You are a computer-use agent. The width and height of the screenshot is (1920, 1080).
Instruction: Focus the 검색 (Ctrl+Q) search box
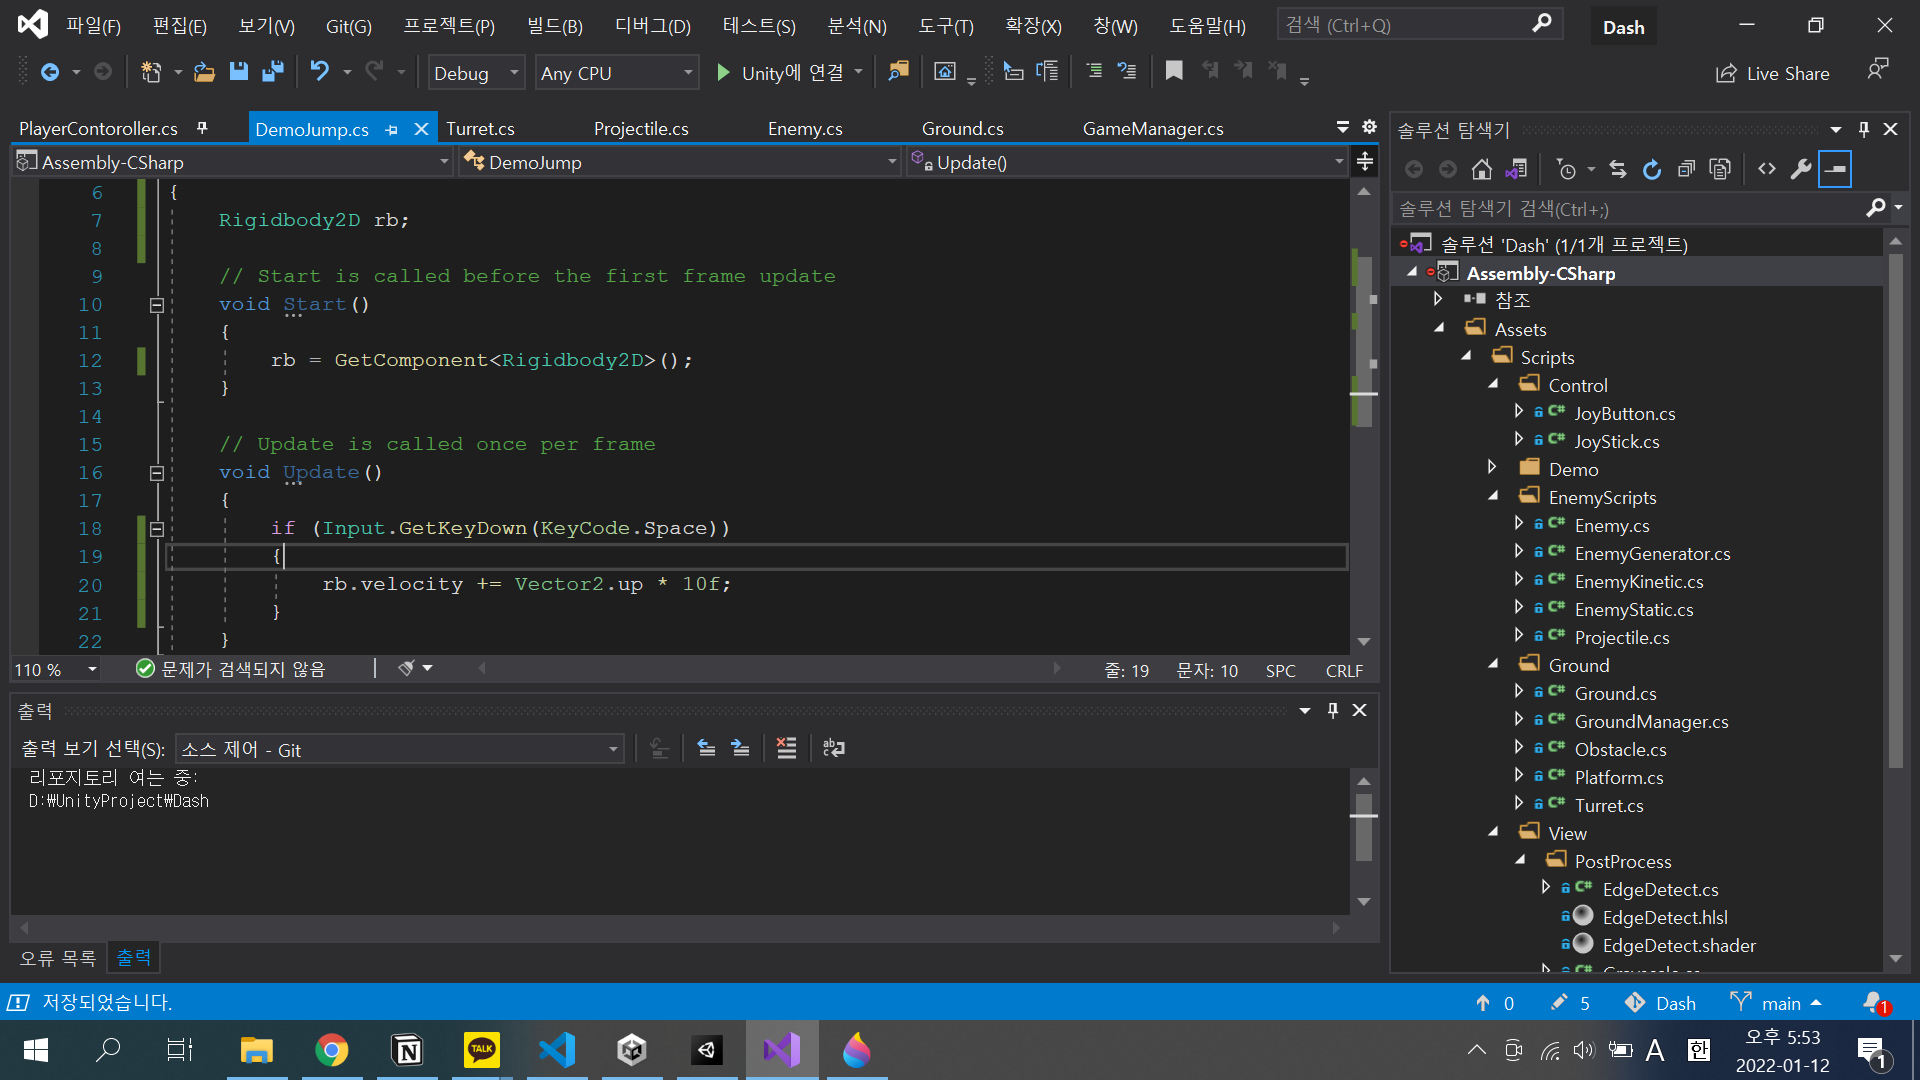pos(1420,25)
